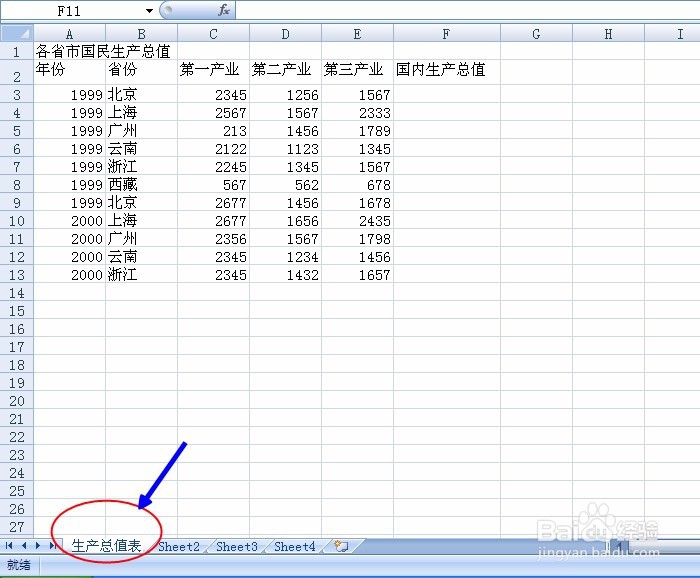Open the Name Box dropdown arrow
Image resolution: width=700 pixels, height=578 pixels.
pyautogui.click(x=149, y=11)
